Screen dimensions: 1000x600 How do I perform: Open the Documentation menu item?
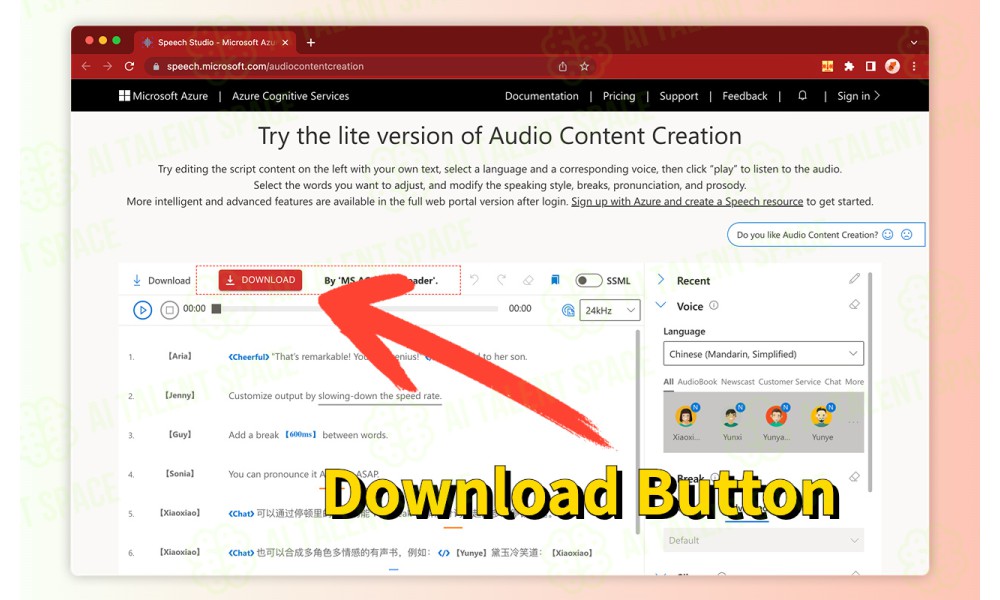click(541, 96)
